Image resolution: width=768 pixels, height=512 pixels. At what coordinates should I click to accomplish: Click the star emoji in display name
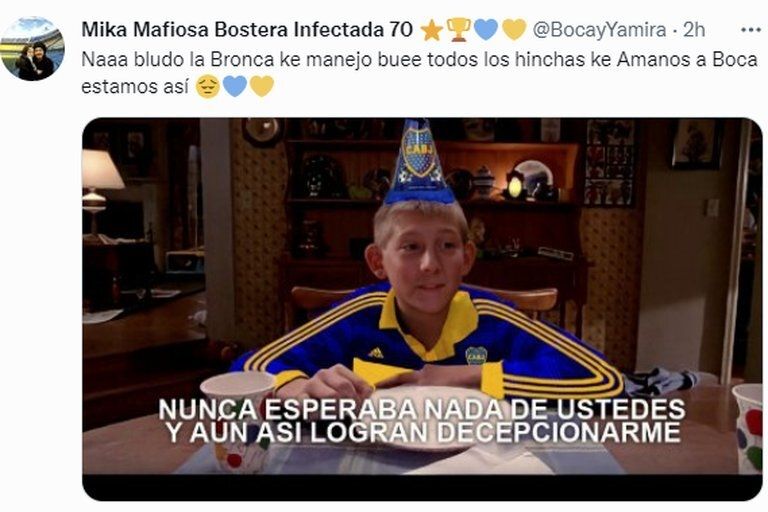tap(432, 31)
